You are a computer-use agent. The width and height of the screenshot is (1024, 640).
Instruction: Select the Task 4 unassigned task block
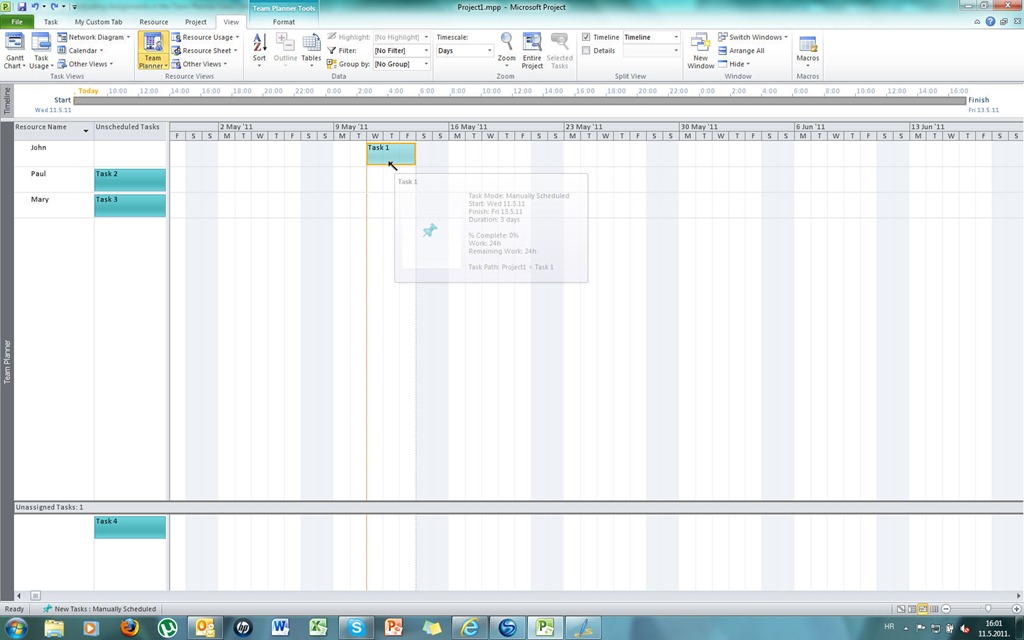130,527
